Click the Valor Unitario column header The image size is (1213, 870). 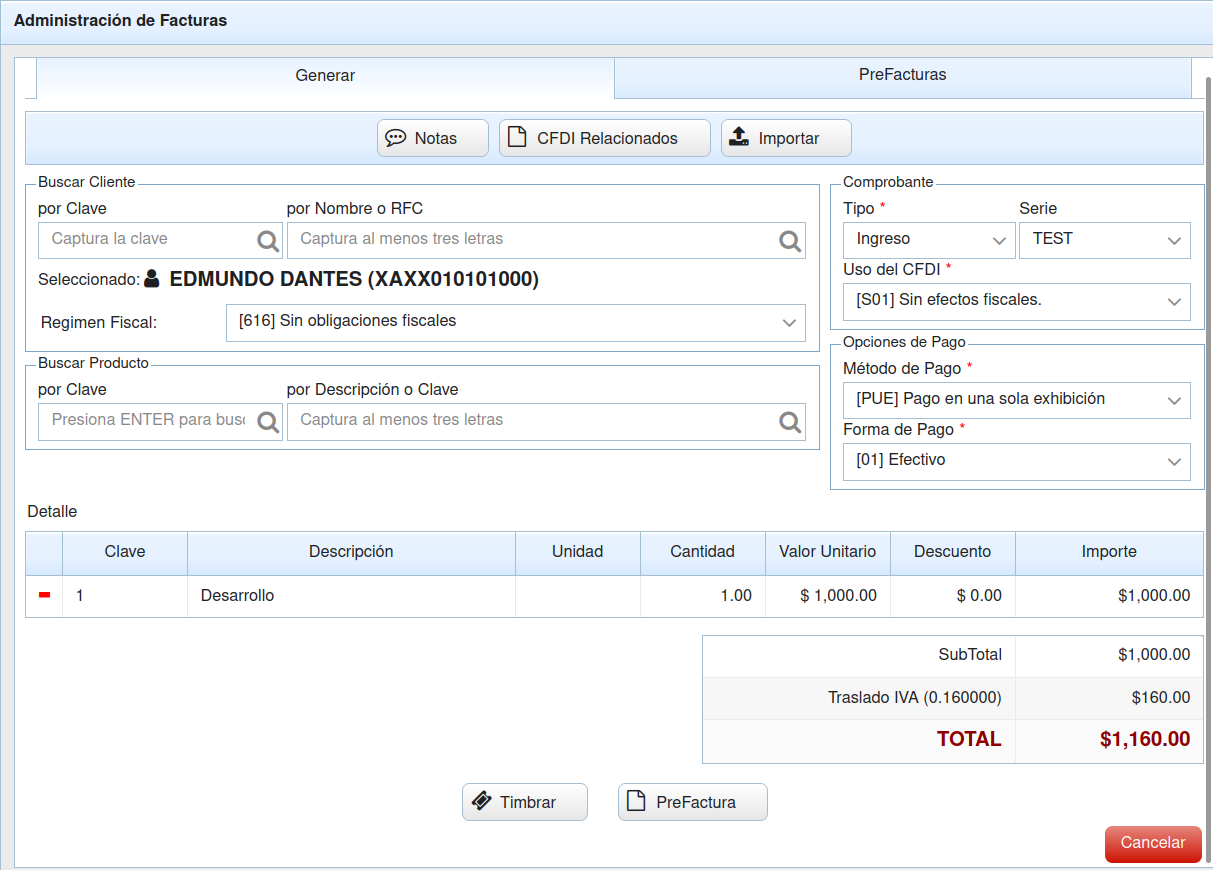coord(828,552)
